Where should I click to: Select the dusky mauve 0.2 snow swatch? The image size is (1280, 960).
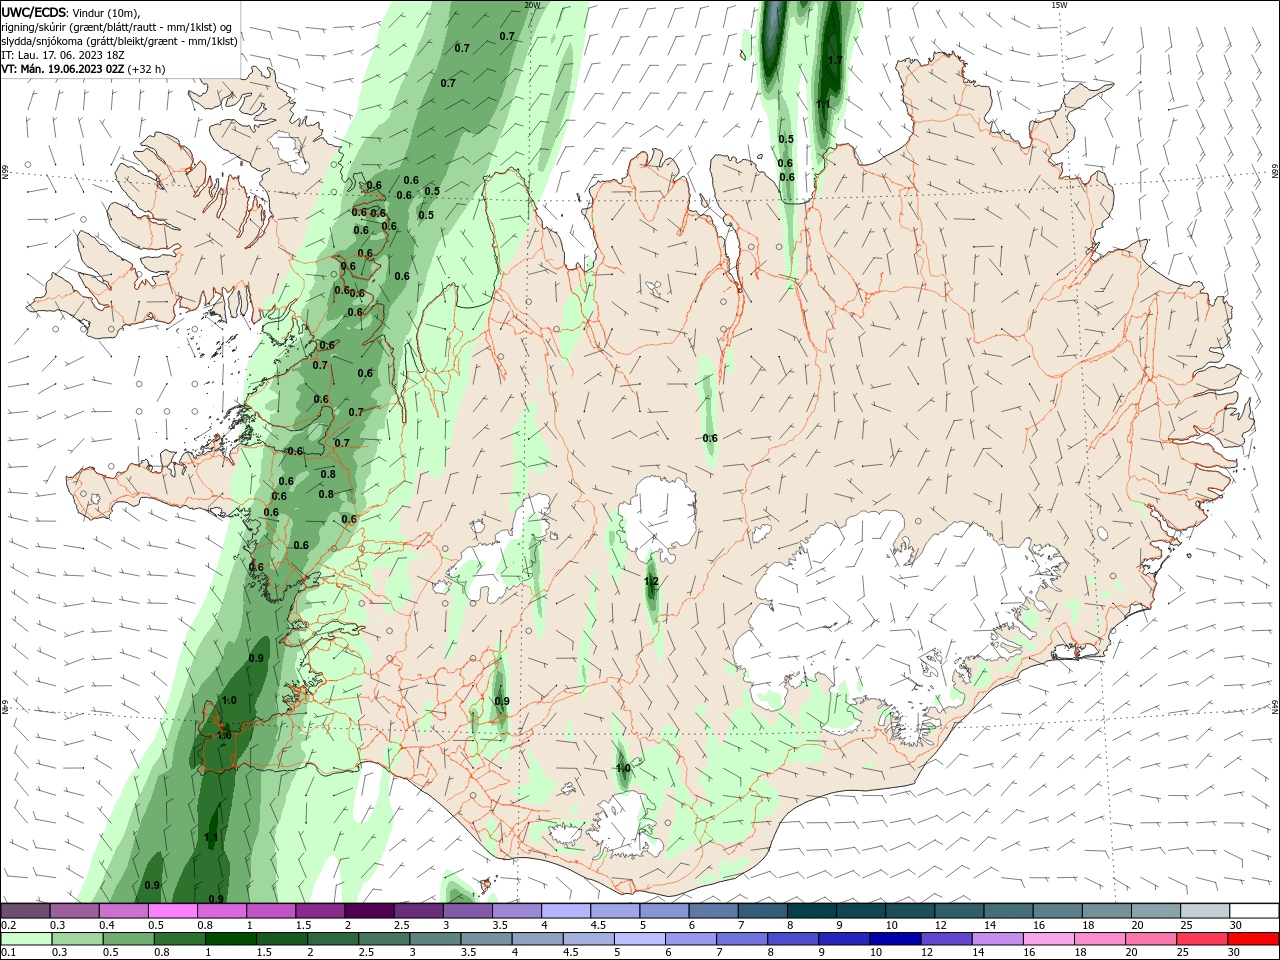(x=25, y=910)
